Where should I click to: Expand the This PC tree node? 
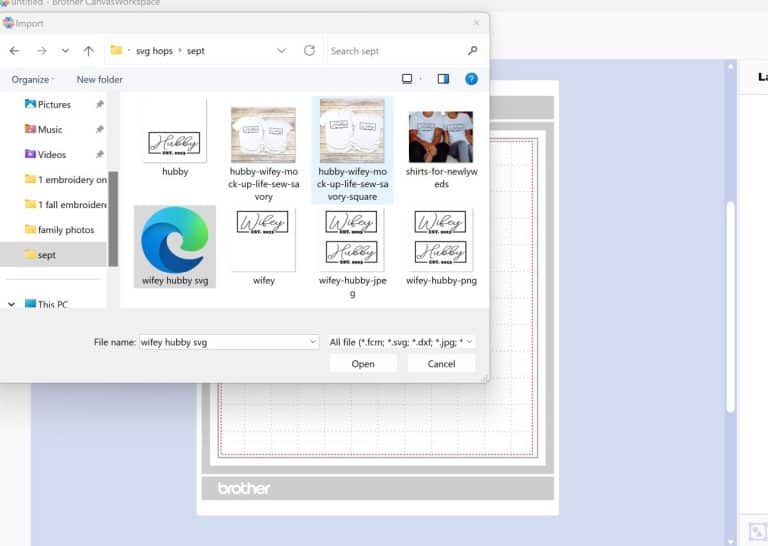pyautogui.click(x=12, y=304)
